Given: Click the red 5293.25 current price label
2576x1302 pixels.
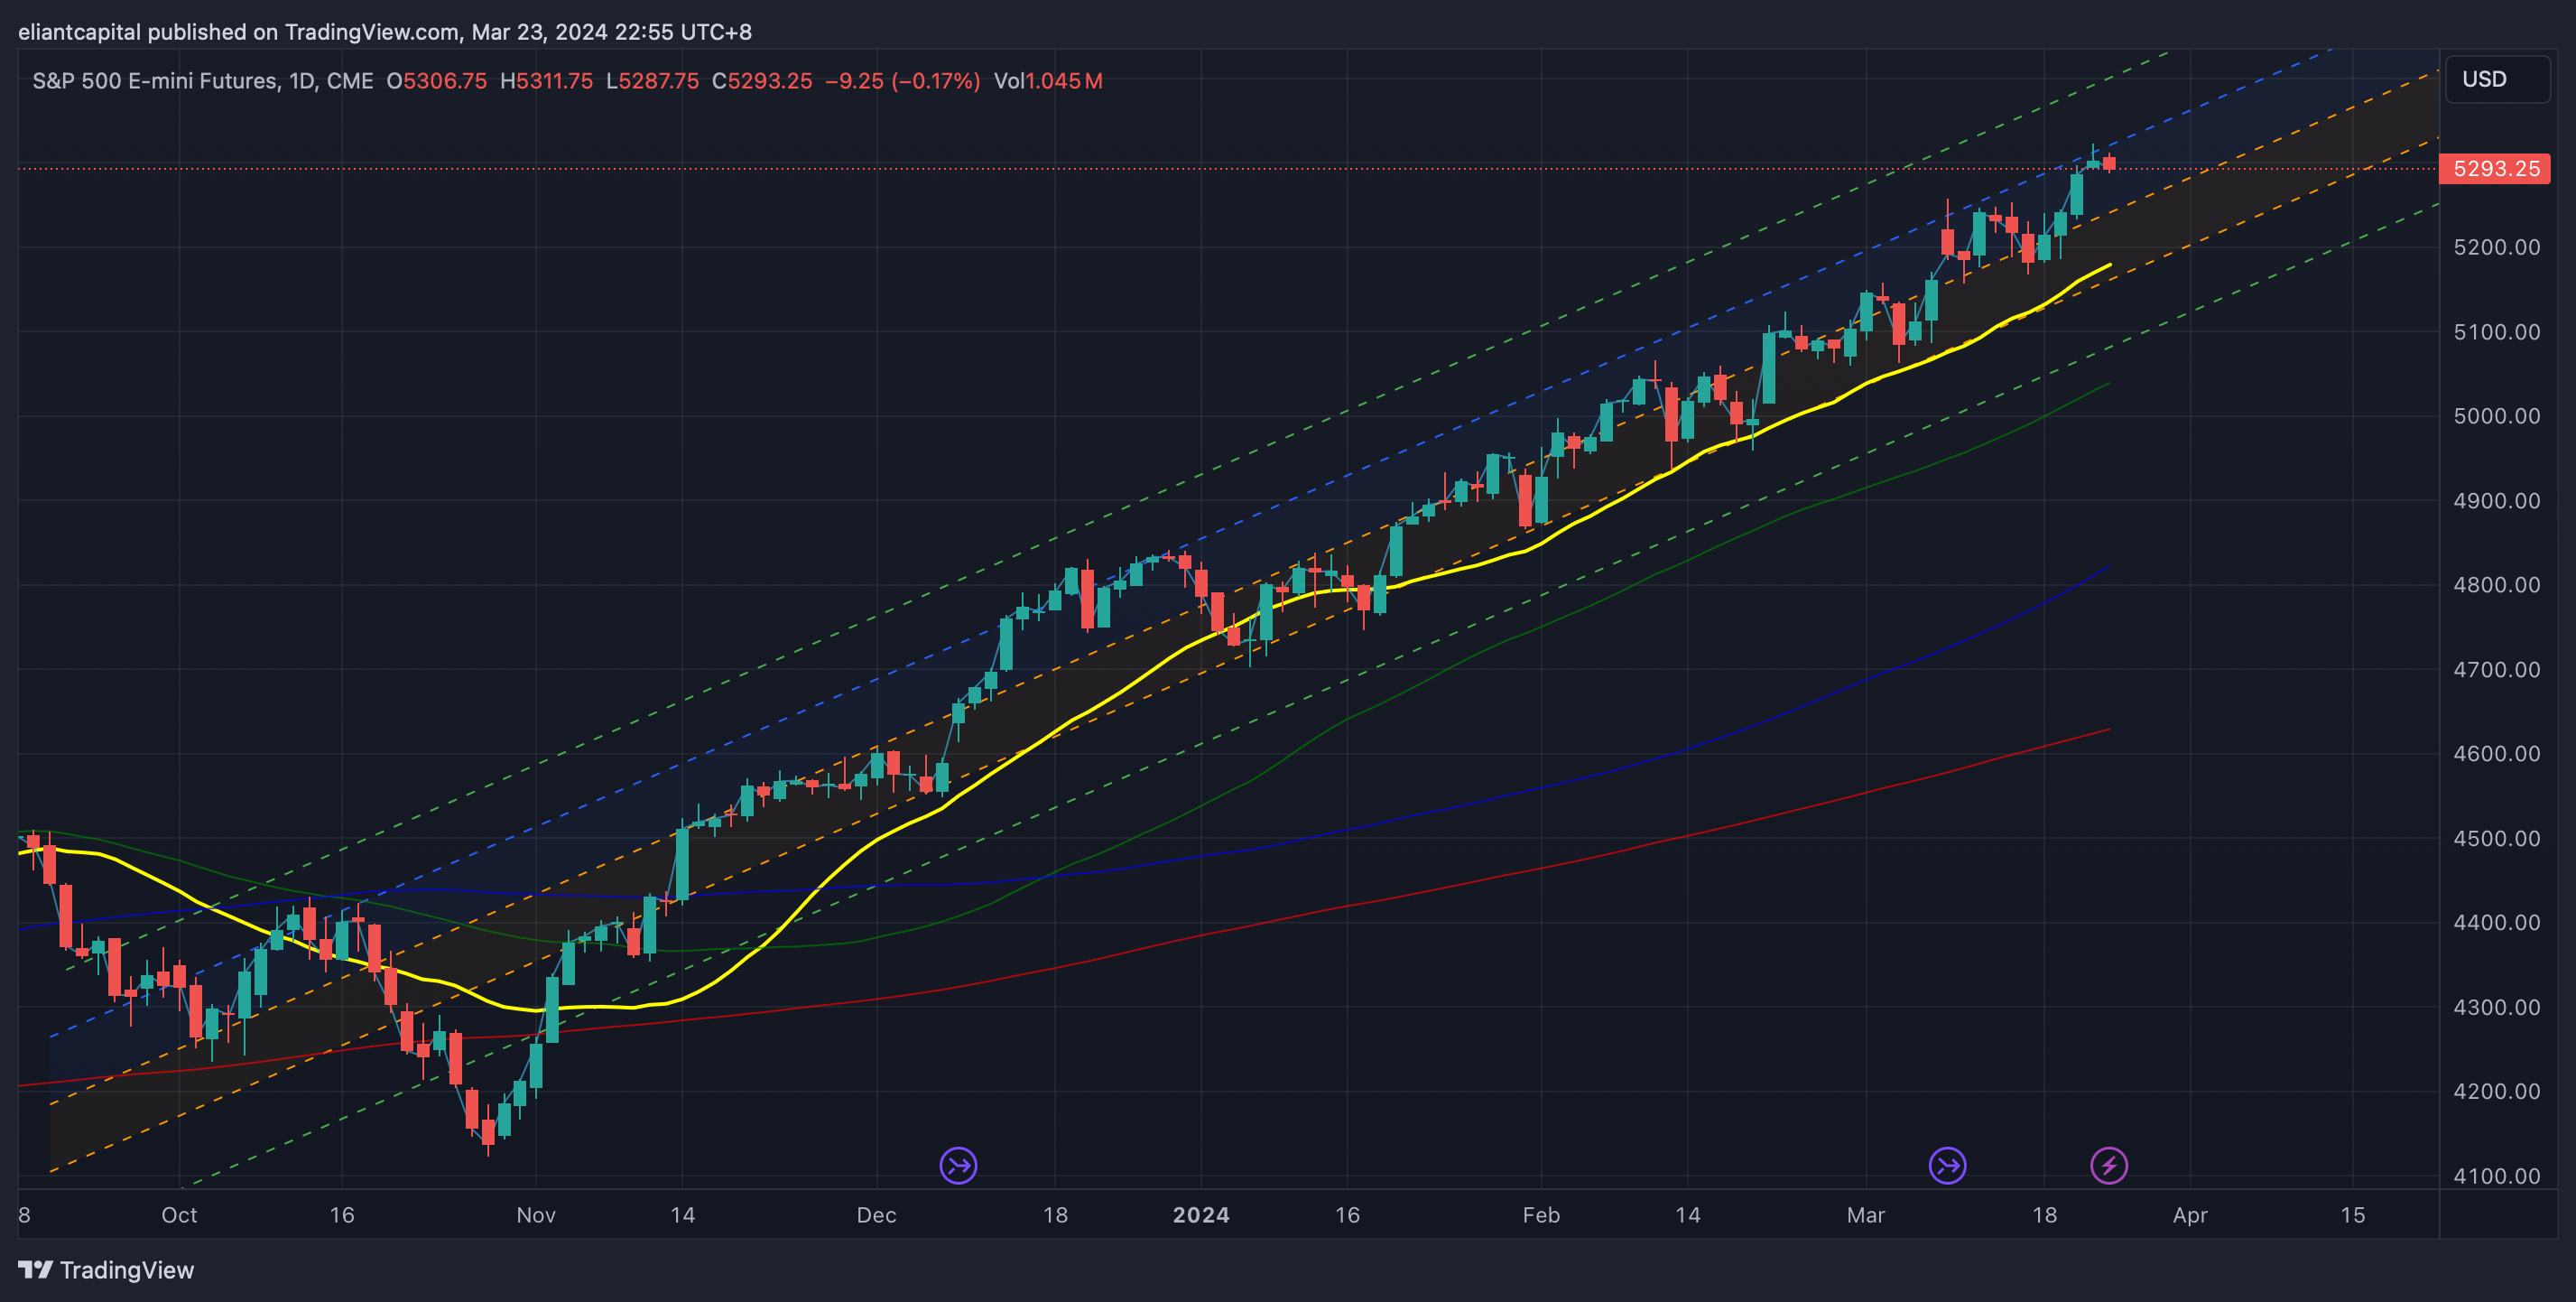Looking at the screenshot, I should tap(2495, 169).
